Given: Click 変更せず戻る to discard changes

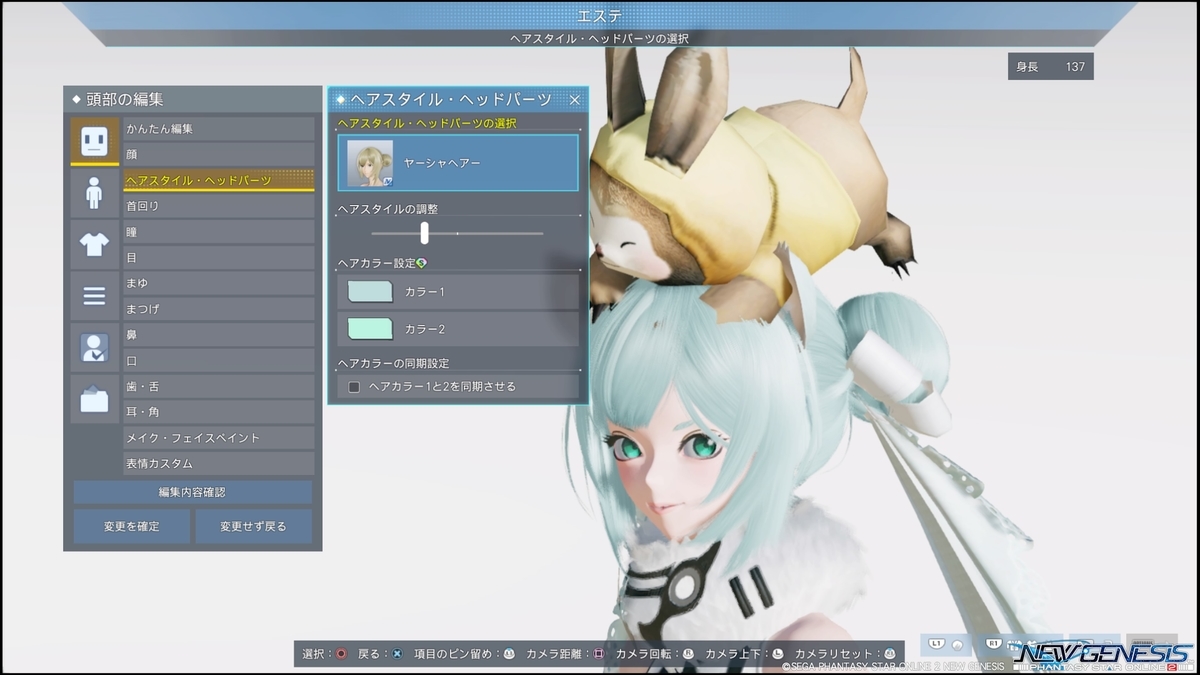Looking at the screenshot, I should click(253, 526).
